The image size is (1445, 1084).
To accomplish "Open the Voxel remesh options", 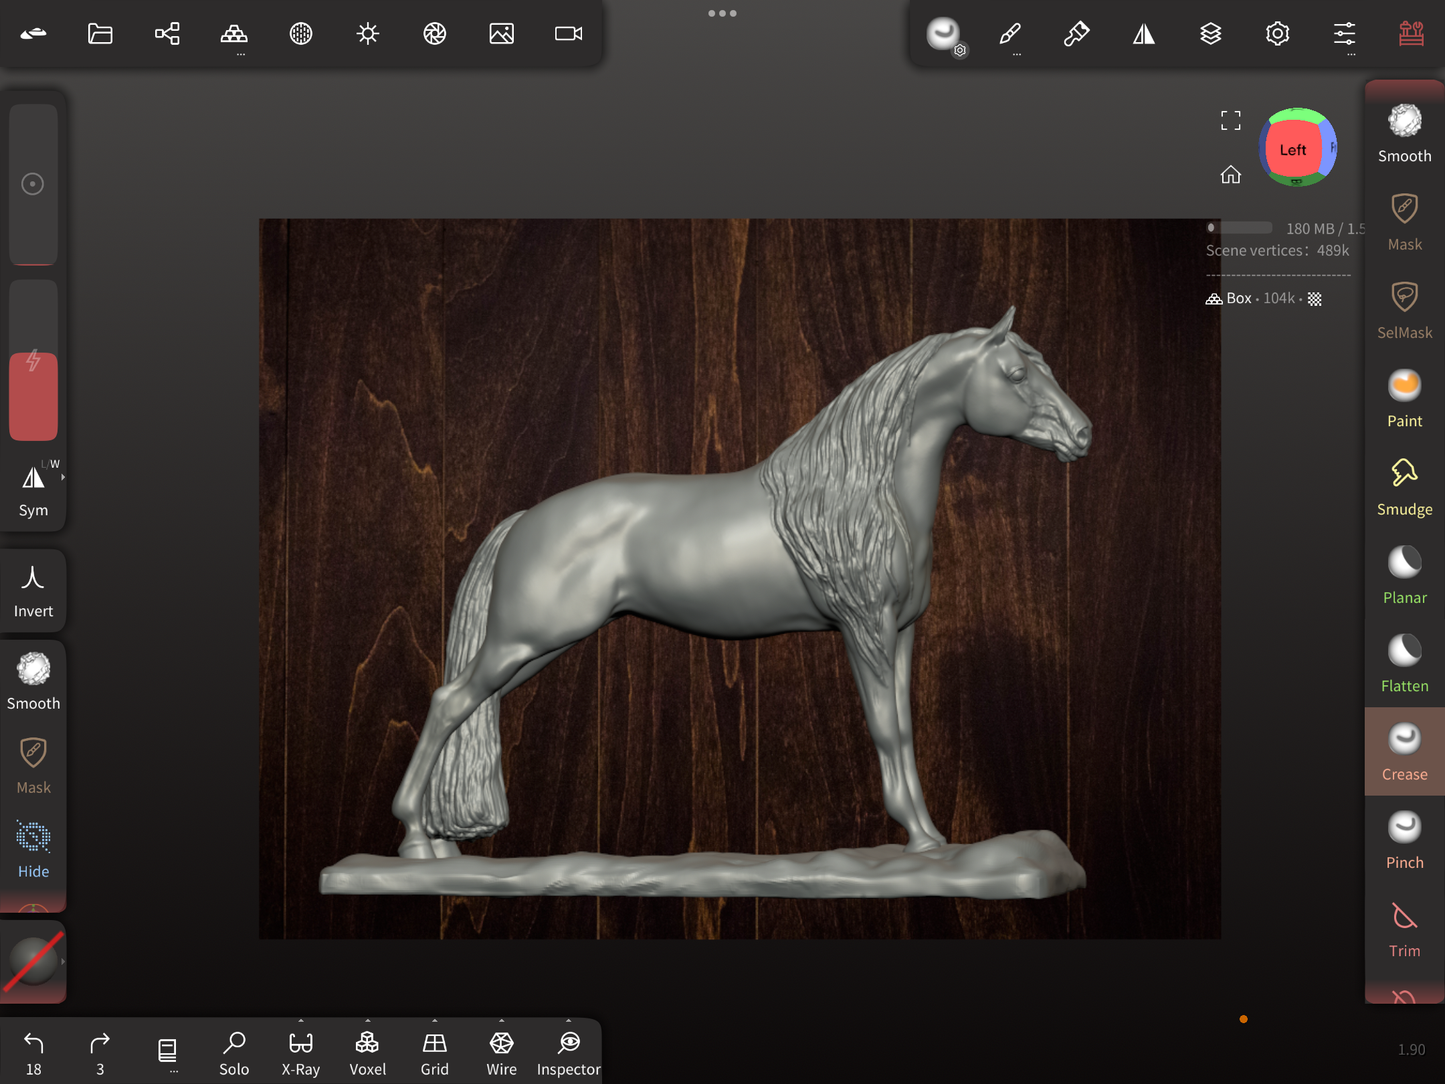I will (367, 1053).
